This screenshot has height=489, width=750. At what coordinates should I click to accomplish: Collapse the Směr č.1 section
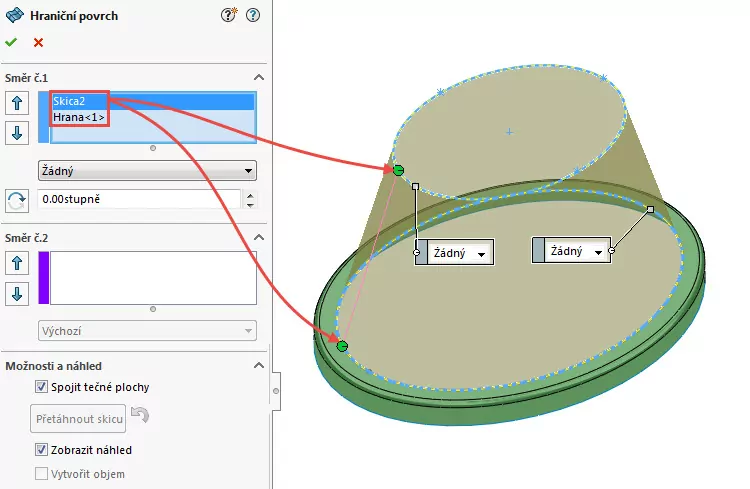[x=259, y=78]
